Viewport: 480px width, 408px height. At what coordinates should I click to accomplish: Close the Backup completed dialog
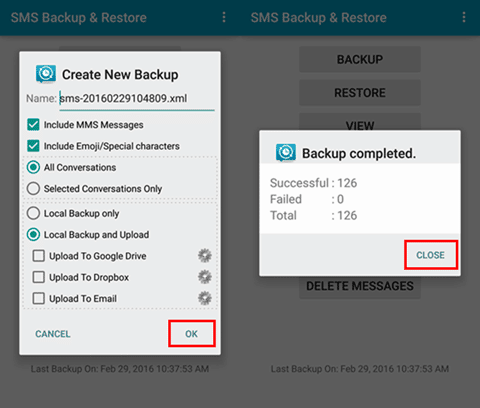pyautogui.click(x=431, y=255)
